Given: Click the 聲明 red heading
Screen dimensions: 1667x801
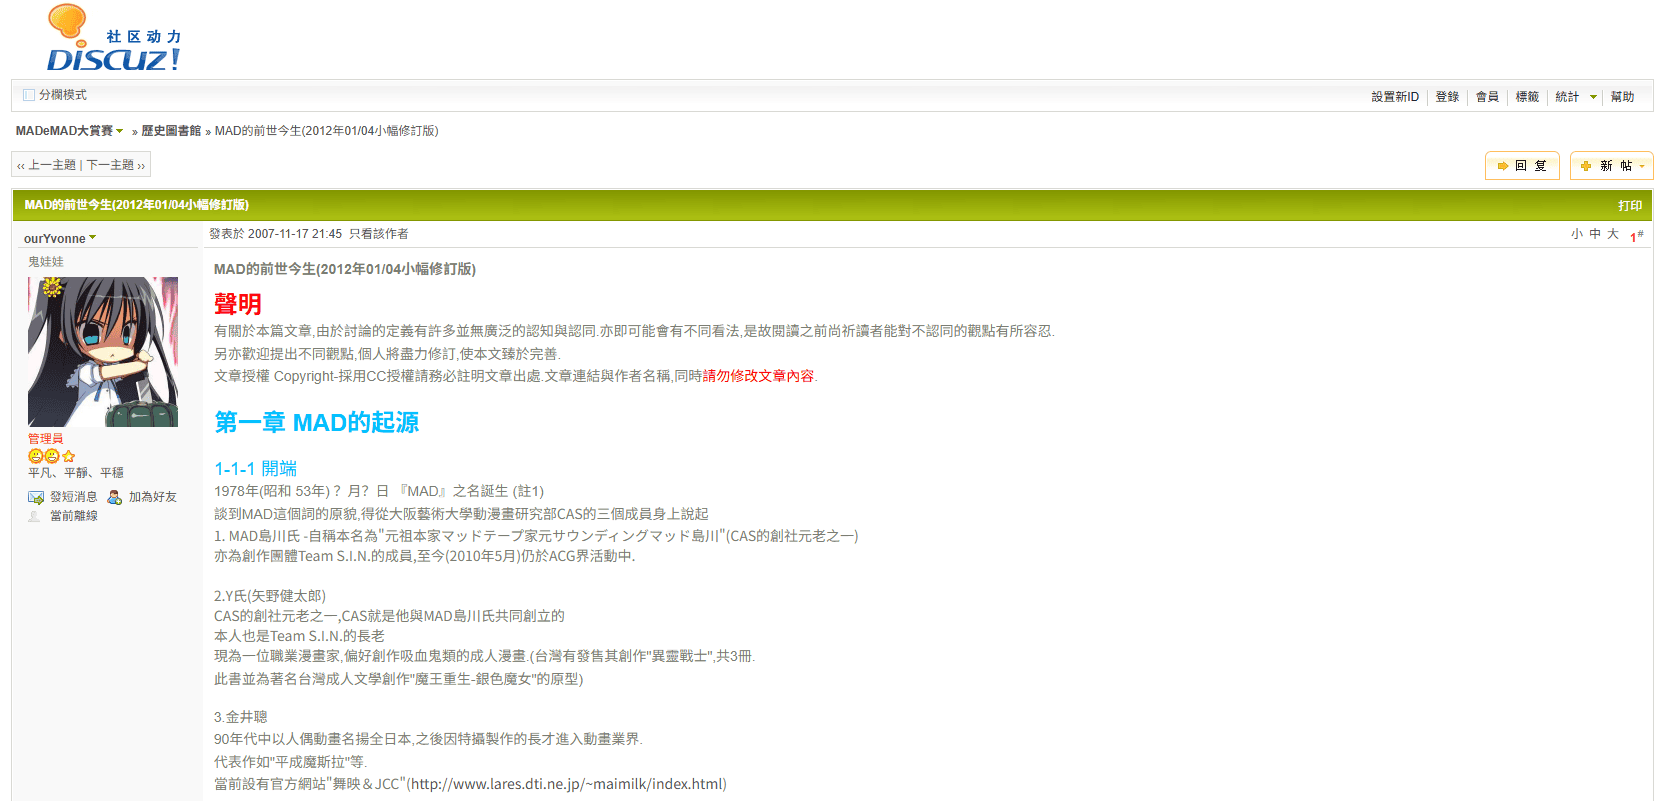Looking at the screenshot, I should point(238,304).
